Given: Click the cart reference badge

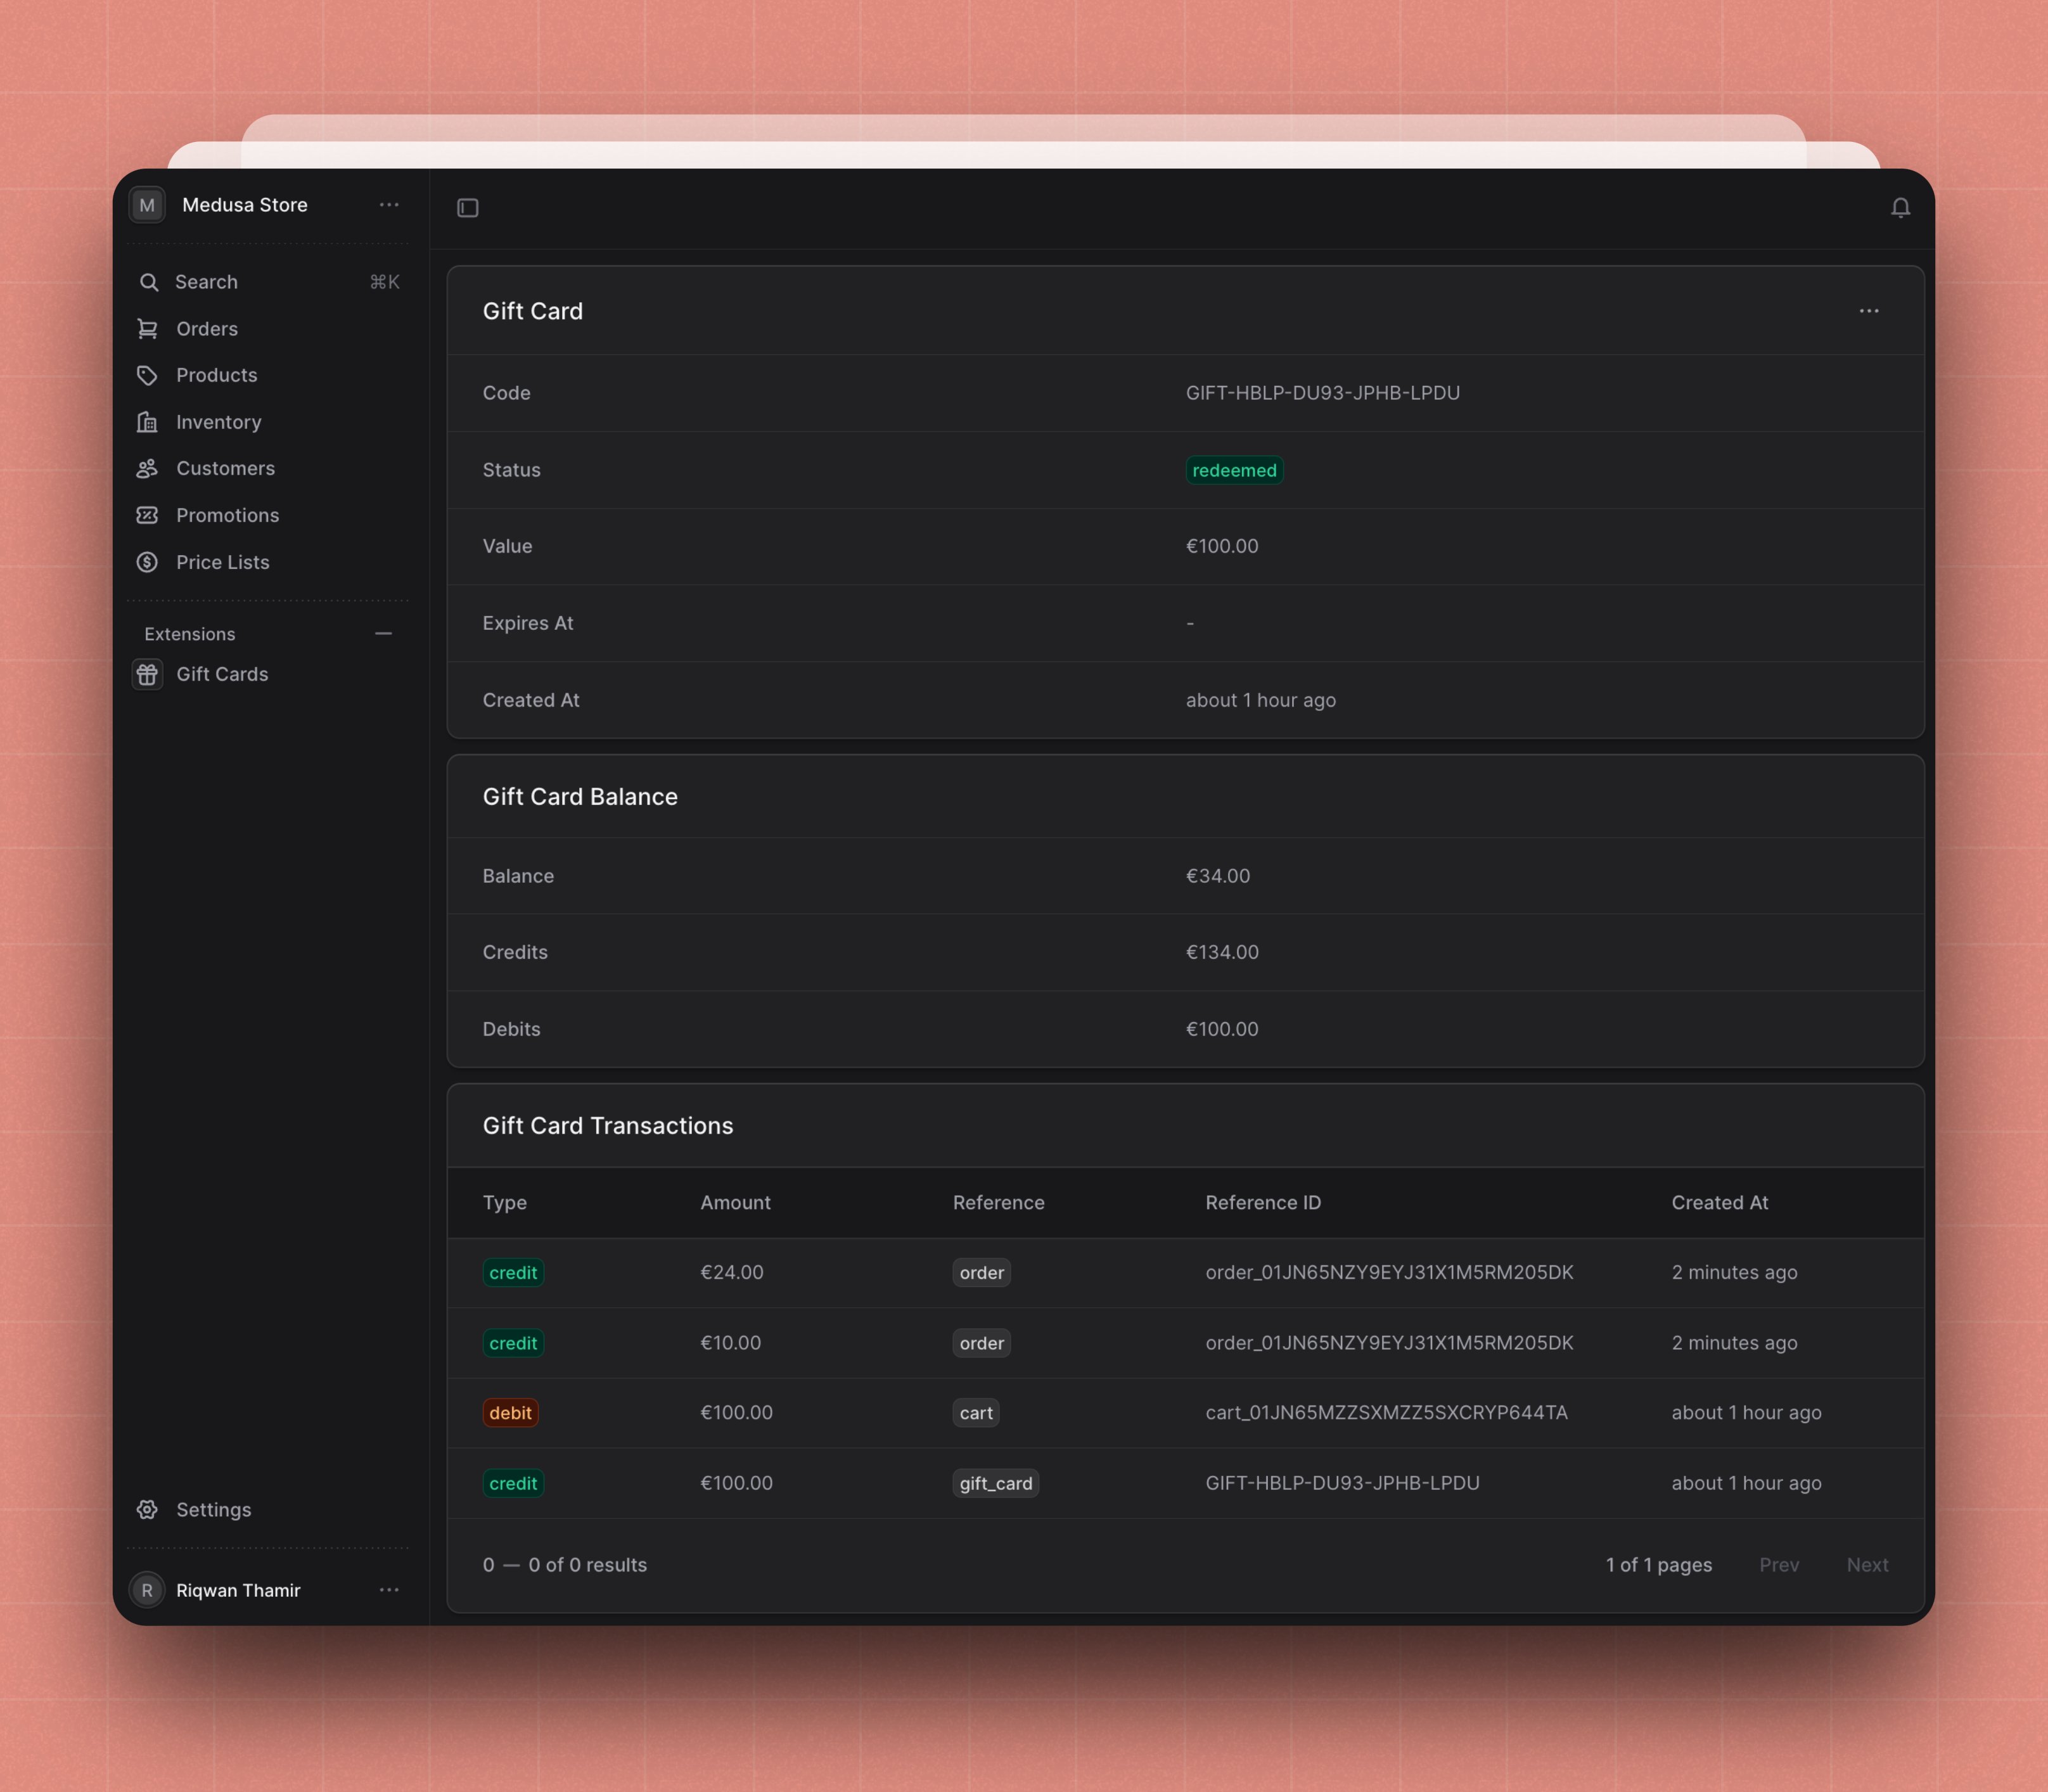Looking at the screenshot, I should [976, 1413].
